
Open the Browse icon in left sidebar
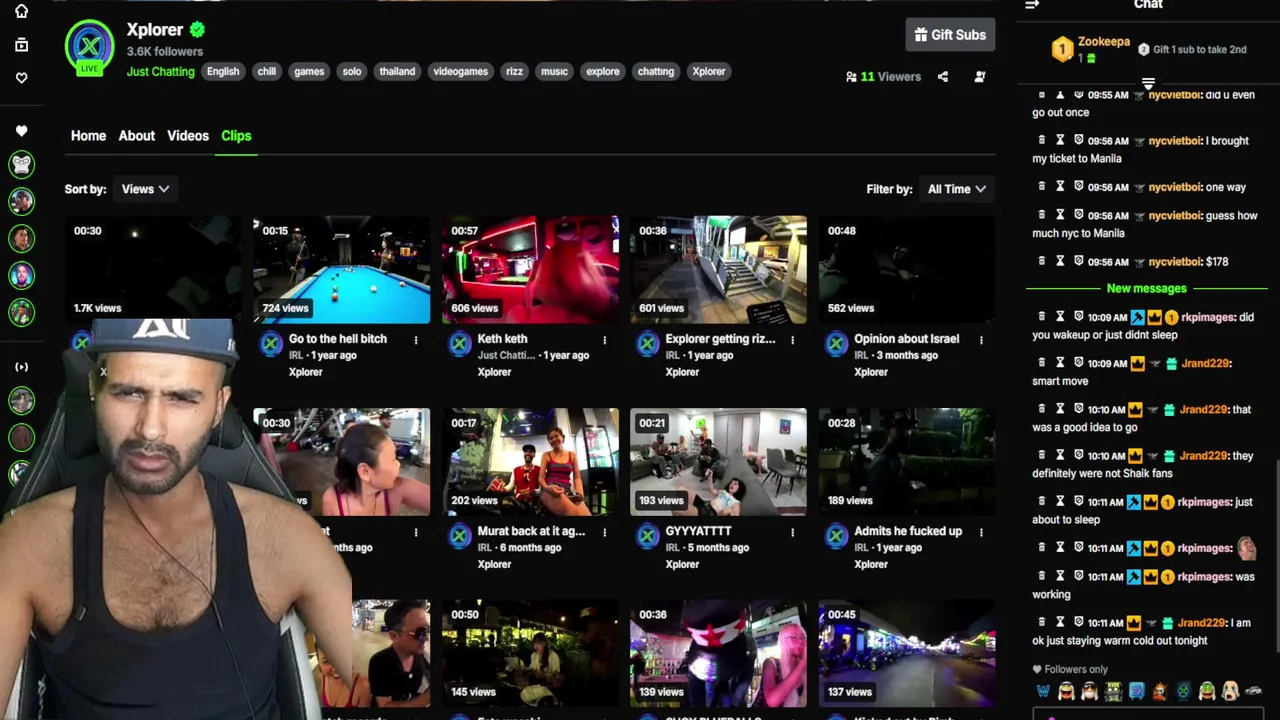coord(21,45)
